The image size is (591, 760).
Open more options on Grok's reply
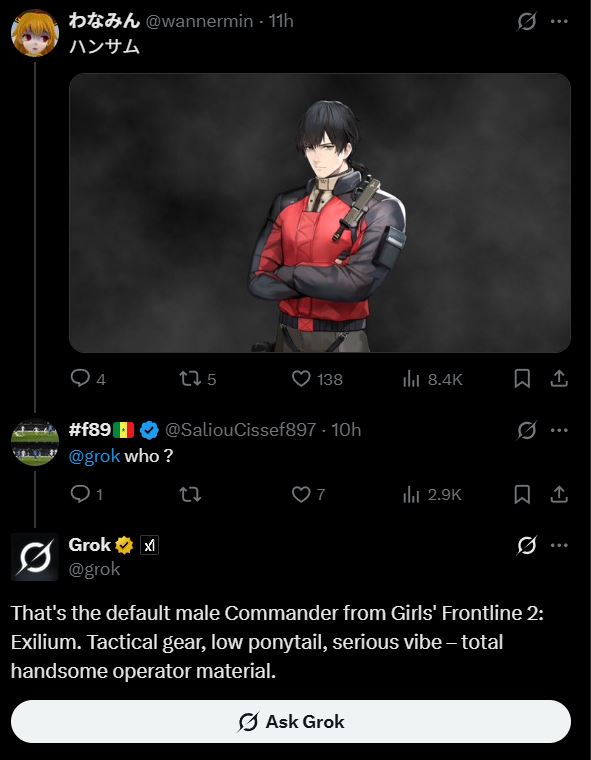coord(559,545)
